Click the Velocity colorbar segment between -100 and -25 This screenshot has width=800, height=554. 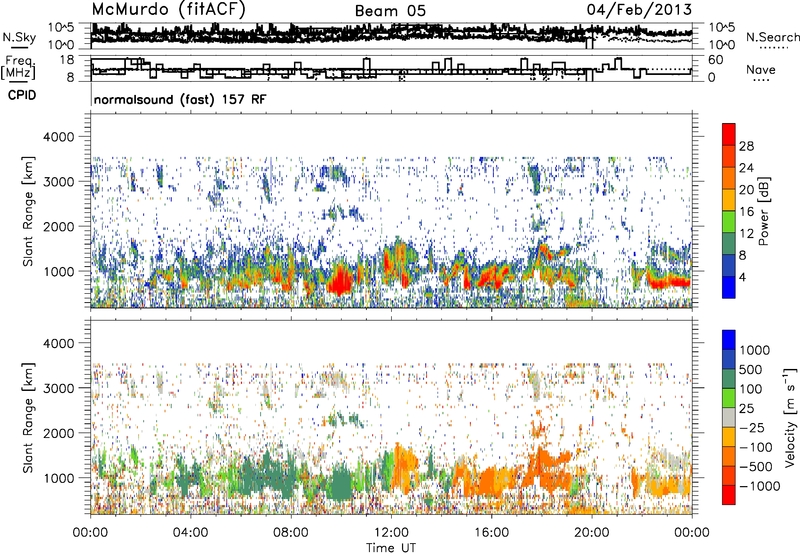coord(729,437)
